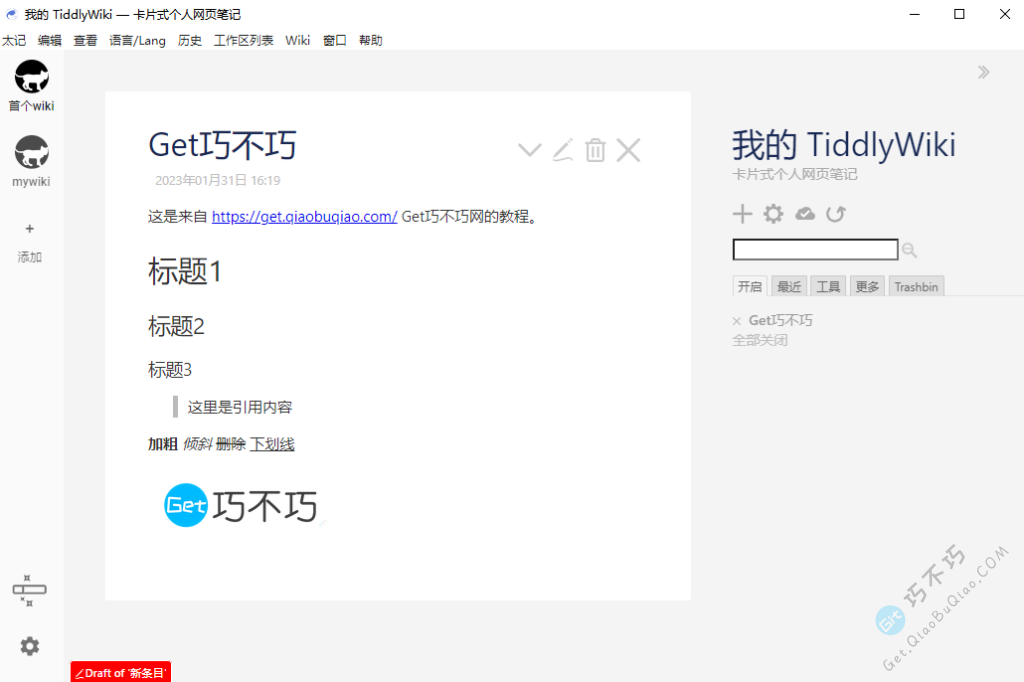Click the 标题1 heading text
Viewport: 1024px width, 682px height.
click(185, 271)
